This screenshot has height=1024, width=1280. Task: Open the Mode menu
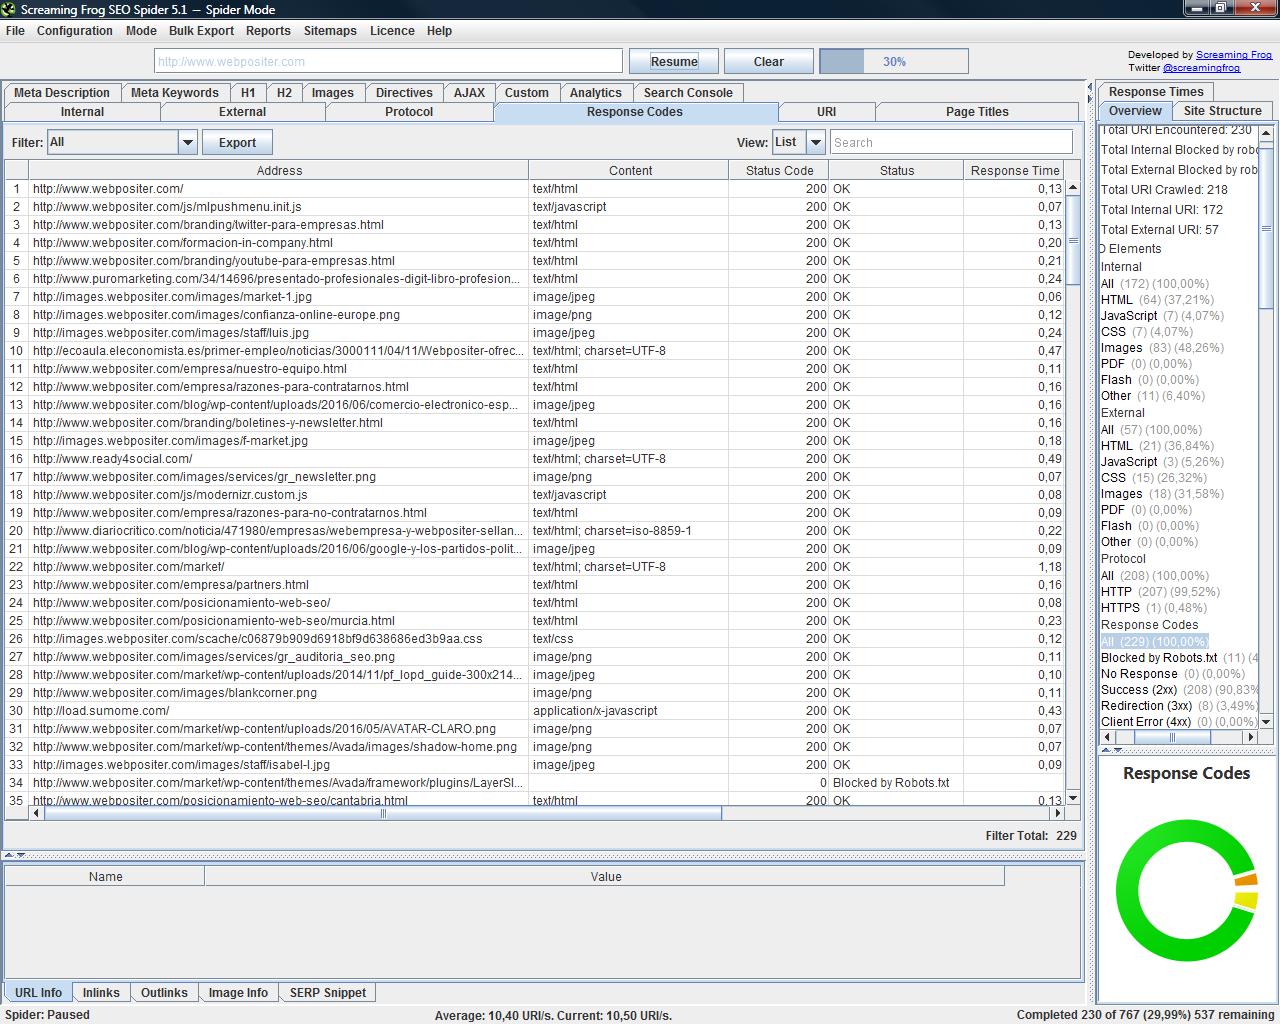click(141, 31)
